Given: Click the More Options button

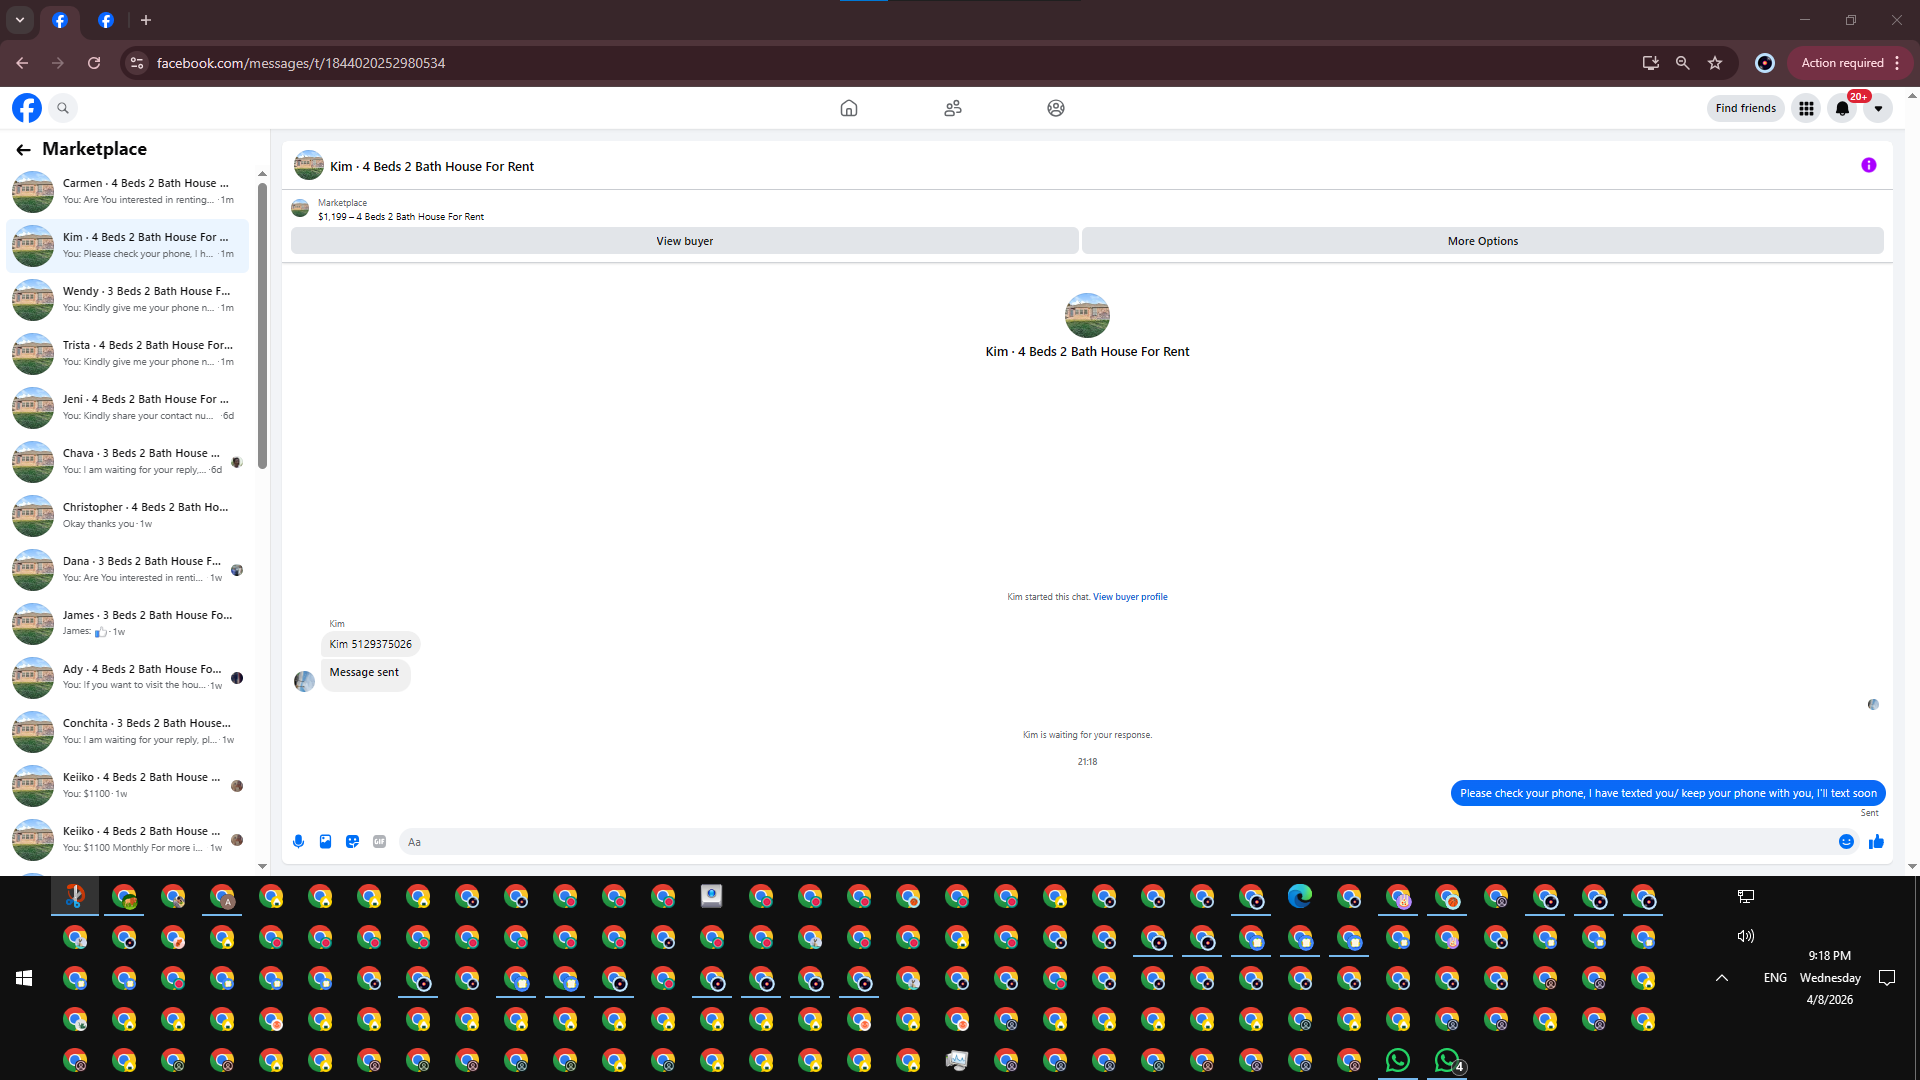Looking at the screenshot, I should 1482,241.
